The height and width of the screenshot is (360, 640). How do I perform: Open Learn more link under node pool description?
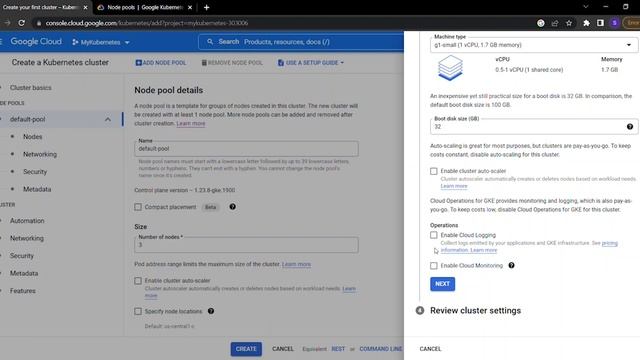[x=191, y=124]
